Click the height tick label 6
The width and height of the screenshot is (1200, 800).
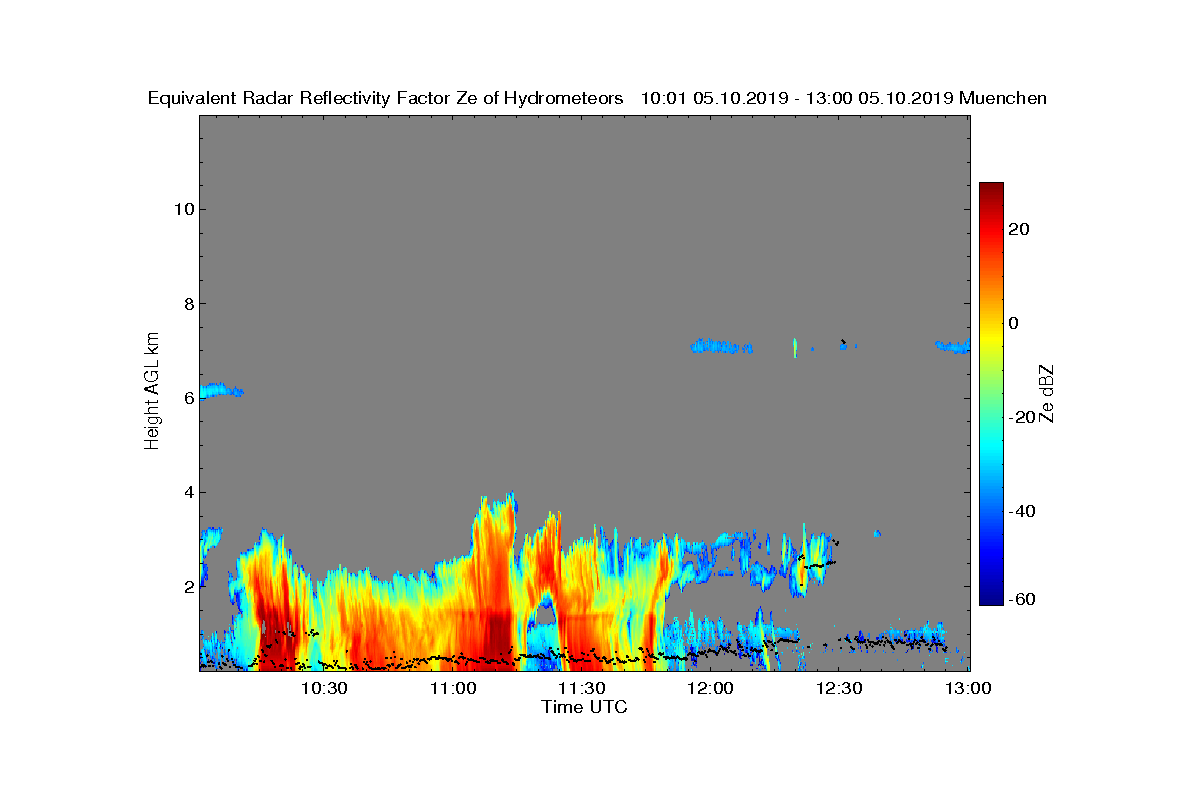click(x=188, y=398)
